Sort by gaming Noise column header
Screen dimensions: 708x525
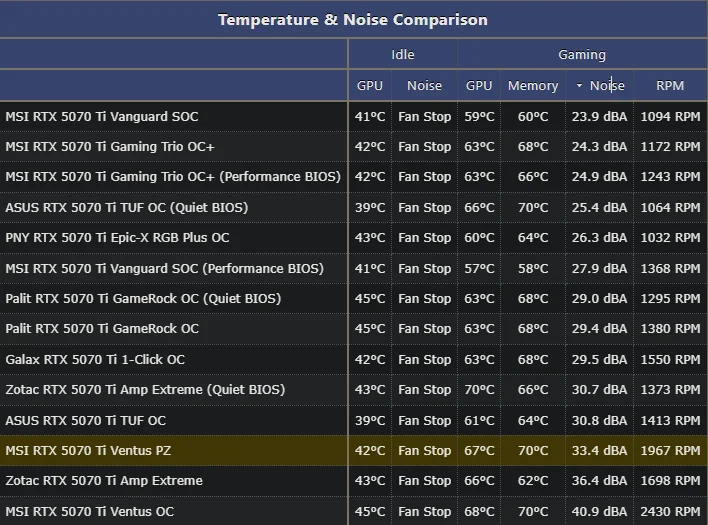(606, 86)
